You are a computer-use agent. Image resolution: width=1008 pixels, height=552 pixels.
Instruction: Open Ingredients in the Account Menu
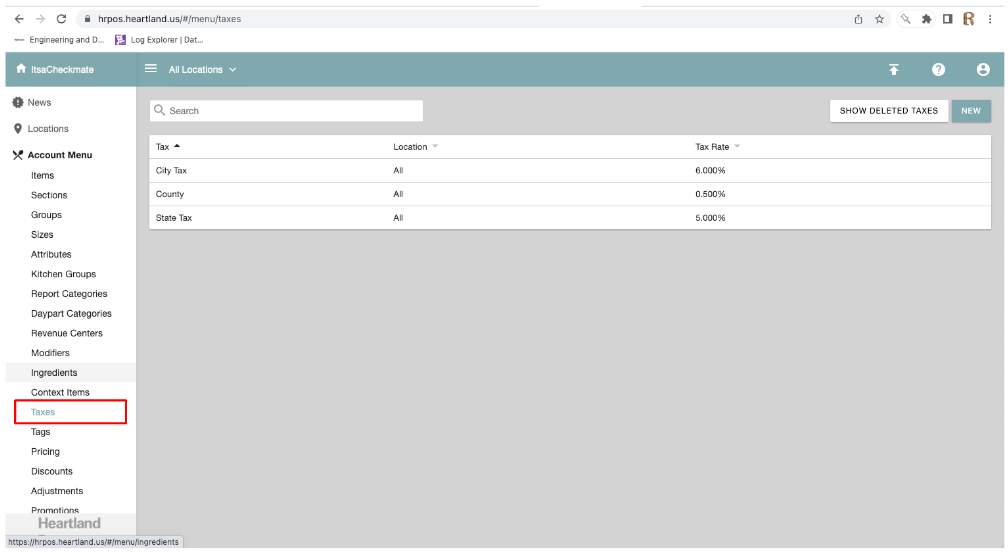54,373
